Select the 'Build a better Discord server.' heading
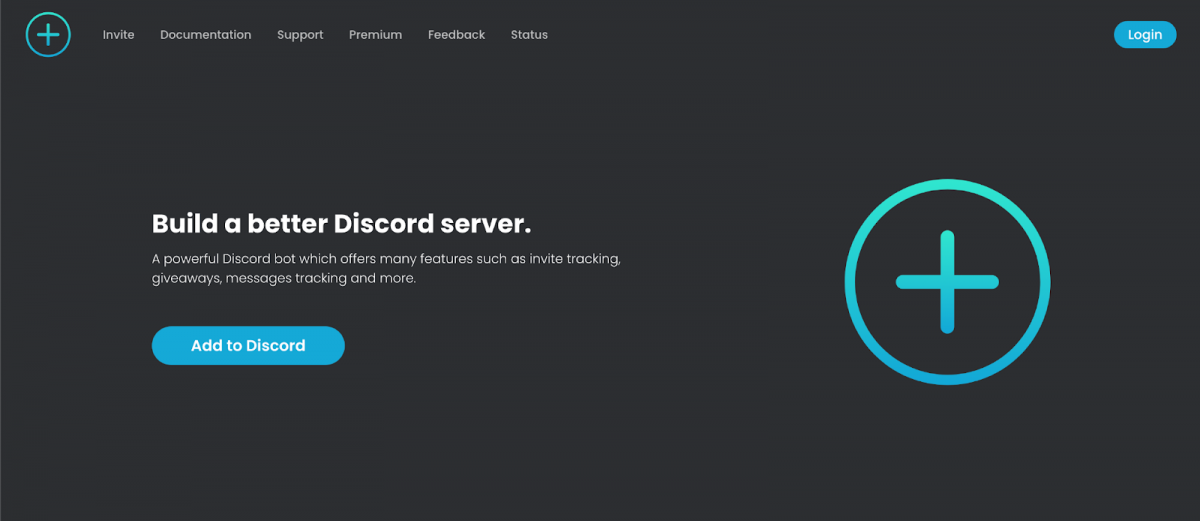The image size is (1200, 521). [x=341, y=222]
